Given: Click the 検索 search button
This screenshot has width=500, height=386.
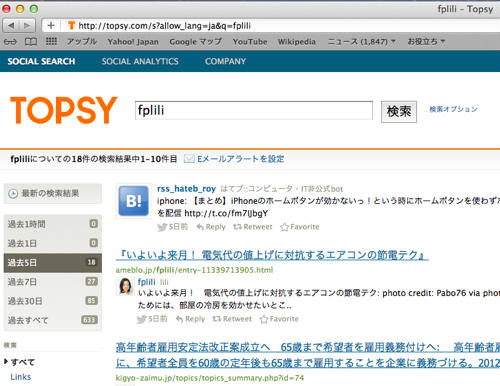Looking at the screenshot, I should 399,112.
